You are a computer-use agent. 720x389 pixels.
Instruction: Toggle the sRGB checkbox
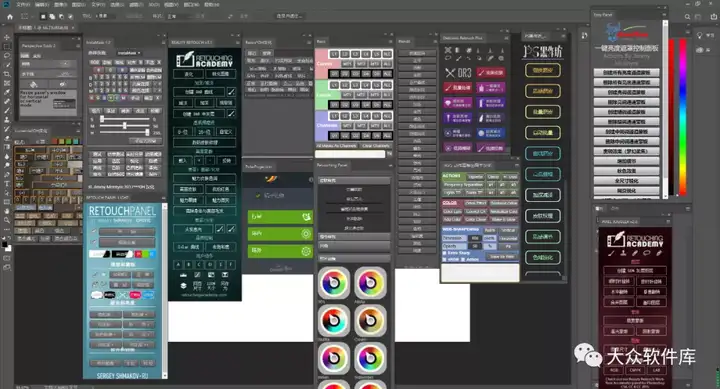[x=444, y=259]
